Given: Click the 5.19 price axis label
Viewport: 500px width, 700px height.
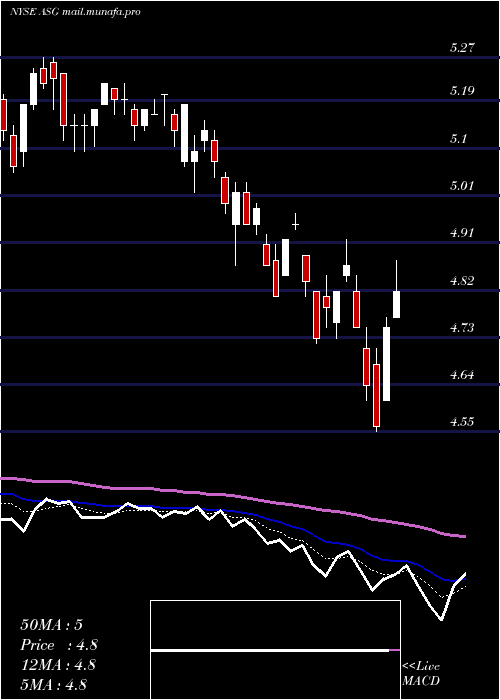Looking at the screenshot, I should (x=462, y=91).
